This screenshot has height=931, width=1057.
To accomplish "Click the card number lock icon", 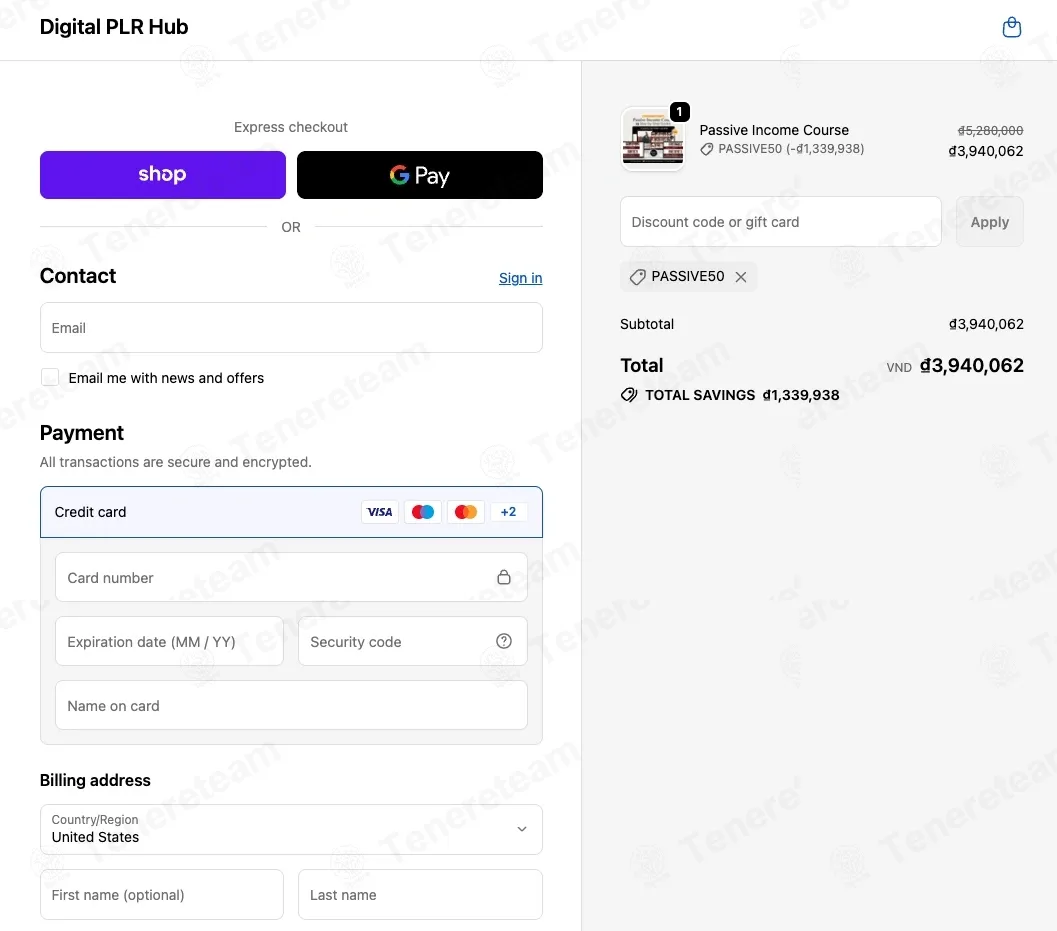I will pos(504,577).
